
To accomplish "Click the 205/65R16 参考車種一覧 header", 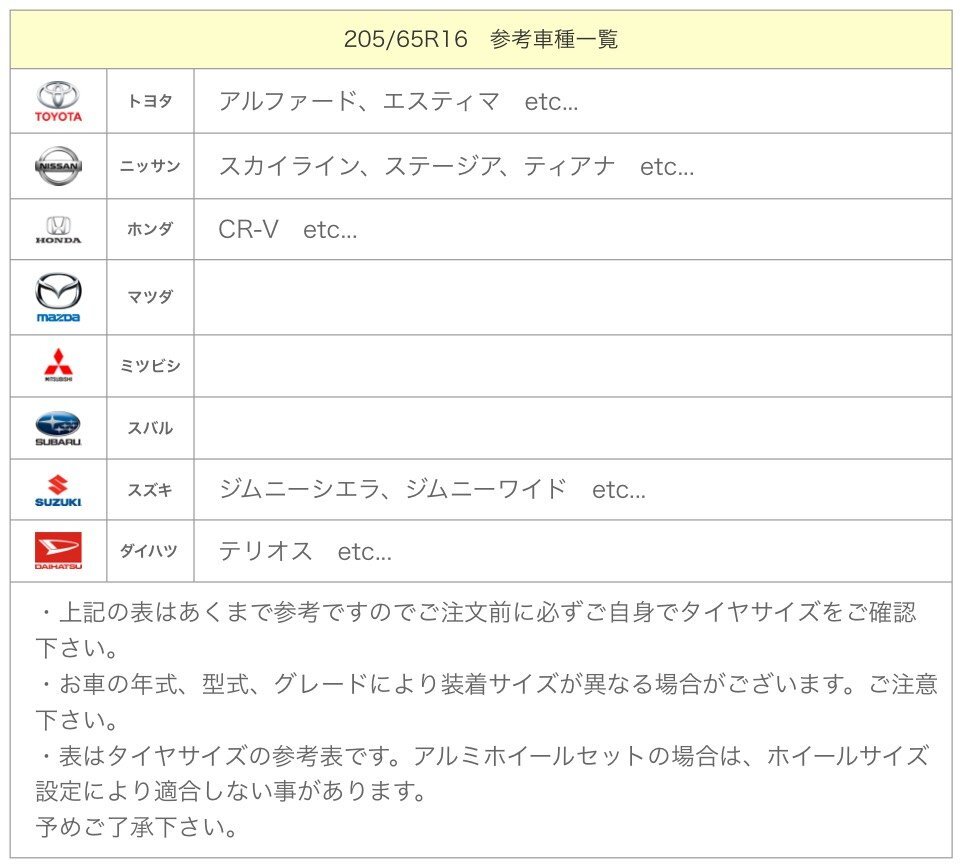I will coord(481,39).
